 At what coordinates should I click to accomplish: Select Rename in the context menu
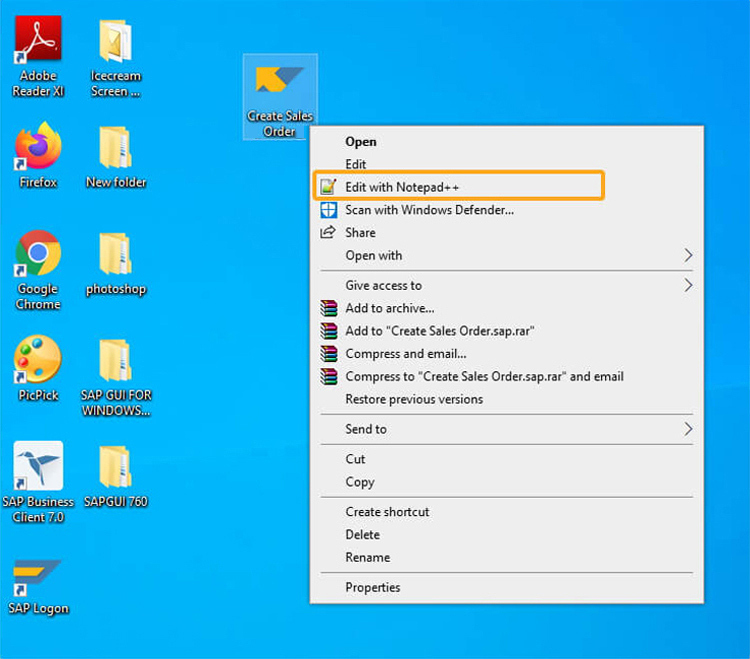(x=367, y=558)
